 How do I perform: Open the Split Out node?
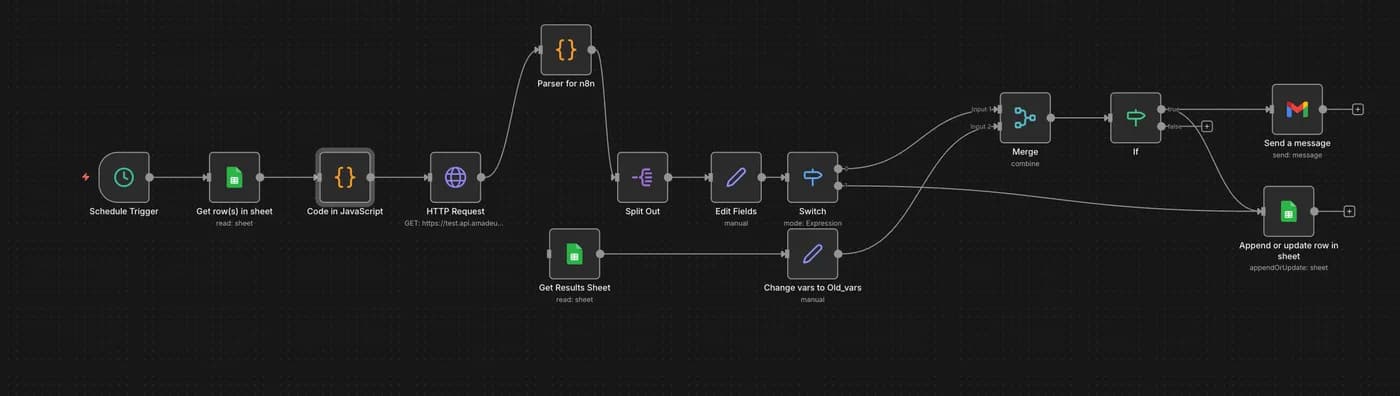[x=642, y=177]
